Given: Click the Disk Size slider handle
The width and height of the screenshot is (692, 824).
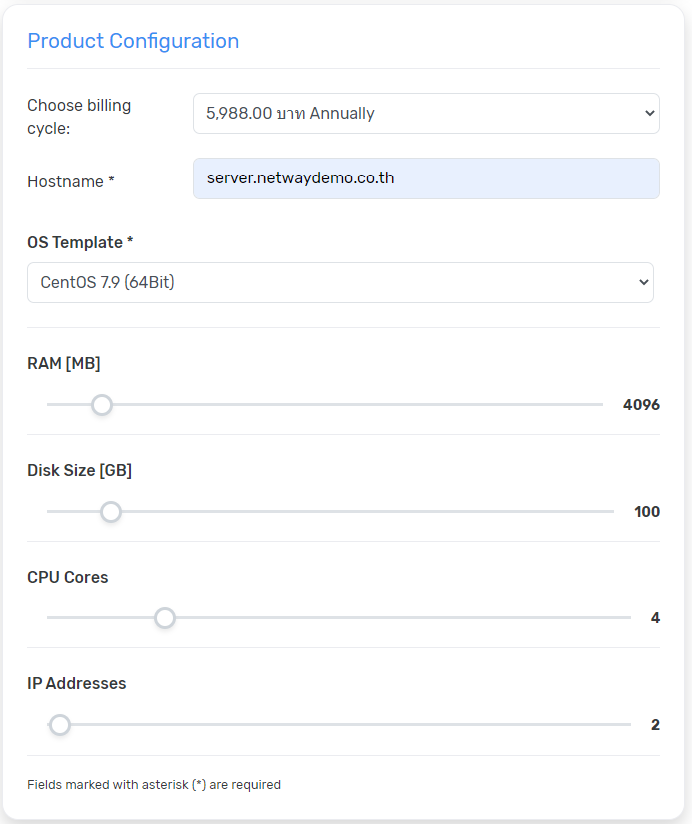Looking at the screenshot, I should tap(111, 512).
